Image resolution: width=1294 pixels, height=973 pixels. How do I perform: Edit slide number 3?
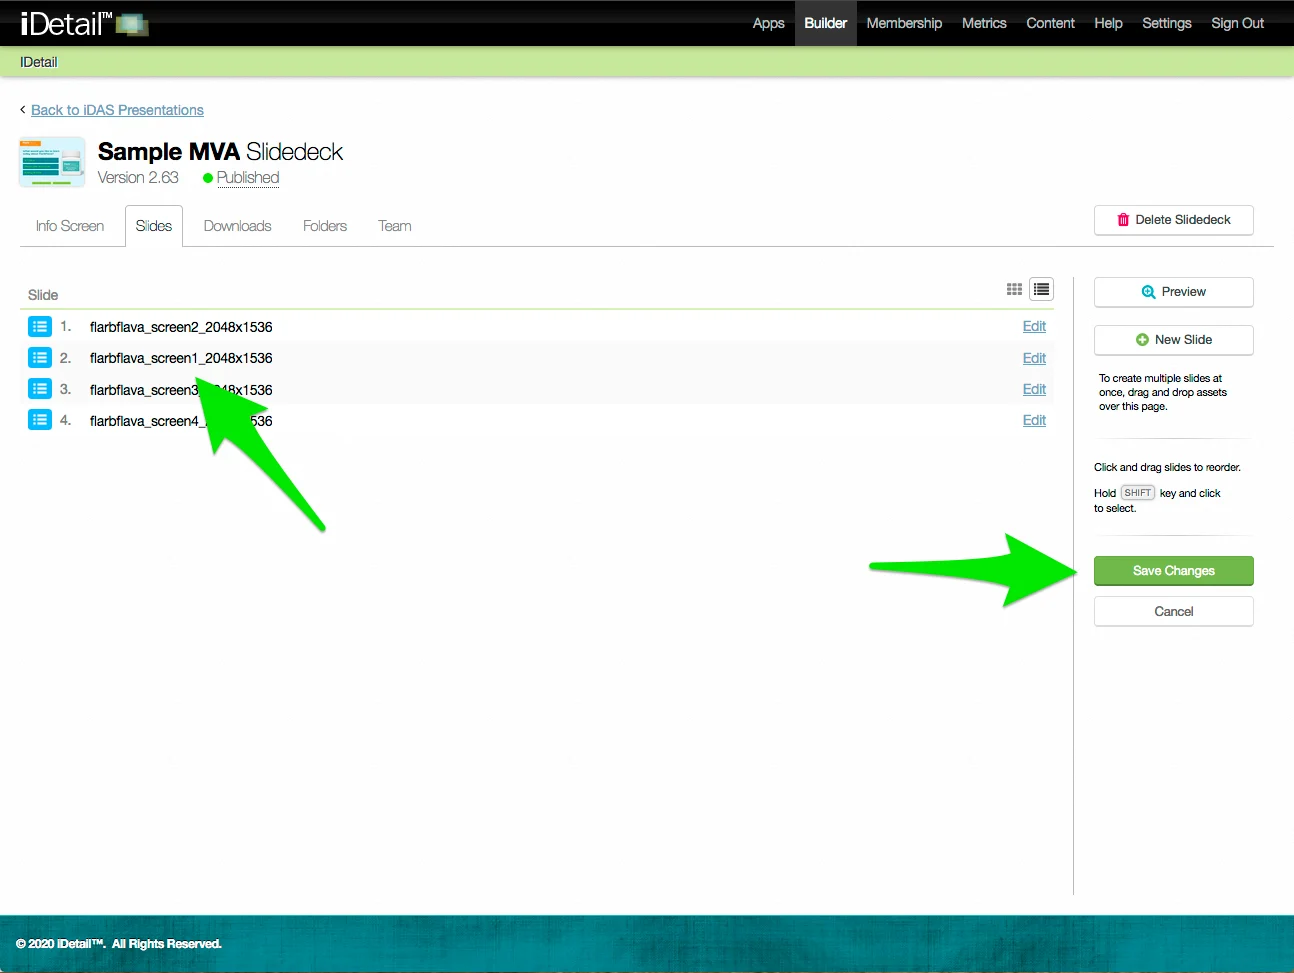coord(1034,389)
